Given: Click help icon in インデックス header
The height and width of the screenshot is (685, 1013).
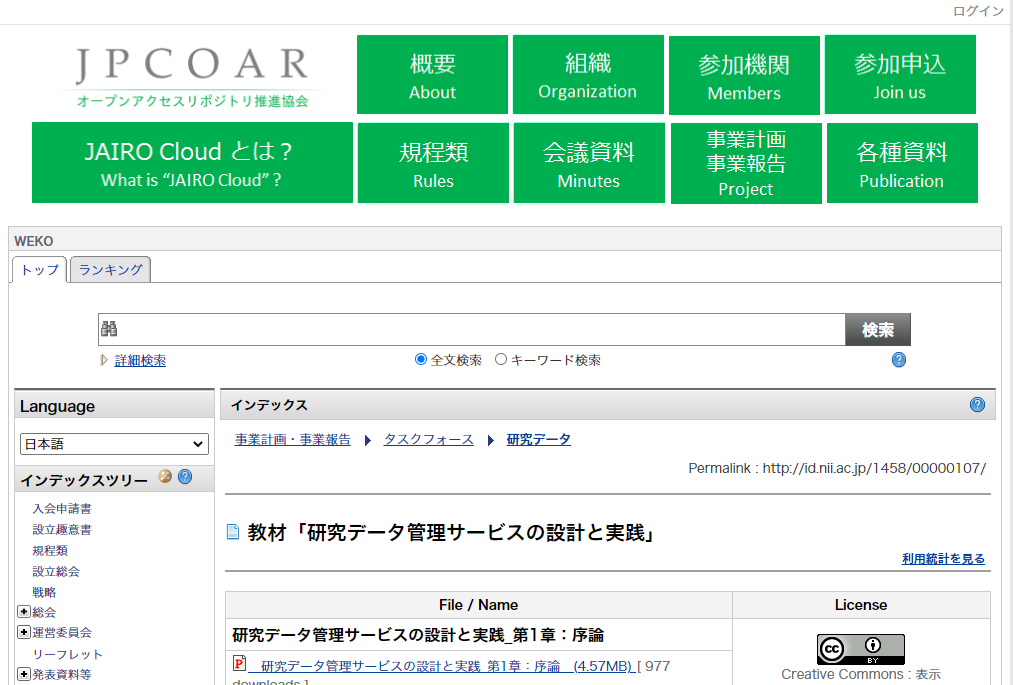Looking at the screenshot, I should tap(977, 405).
